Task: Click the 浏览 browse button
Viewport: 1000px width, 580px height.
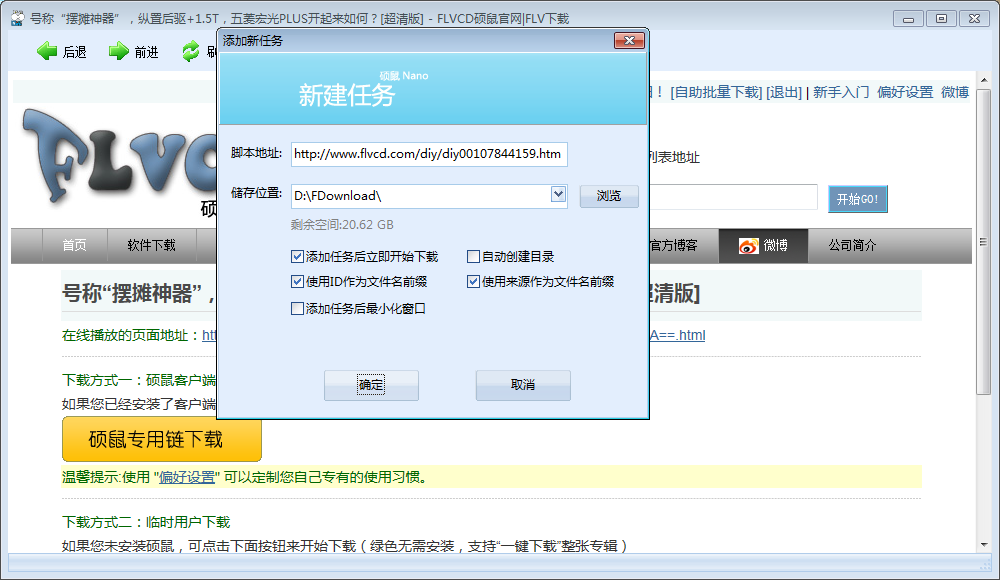Action: point(609,196)
